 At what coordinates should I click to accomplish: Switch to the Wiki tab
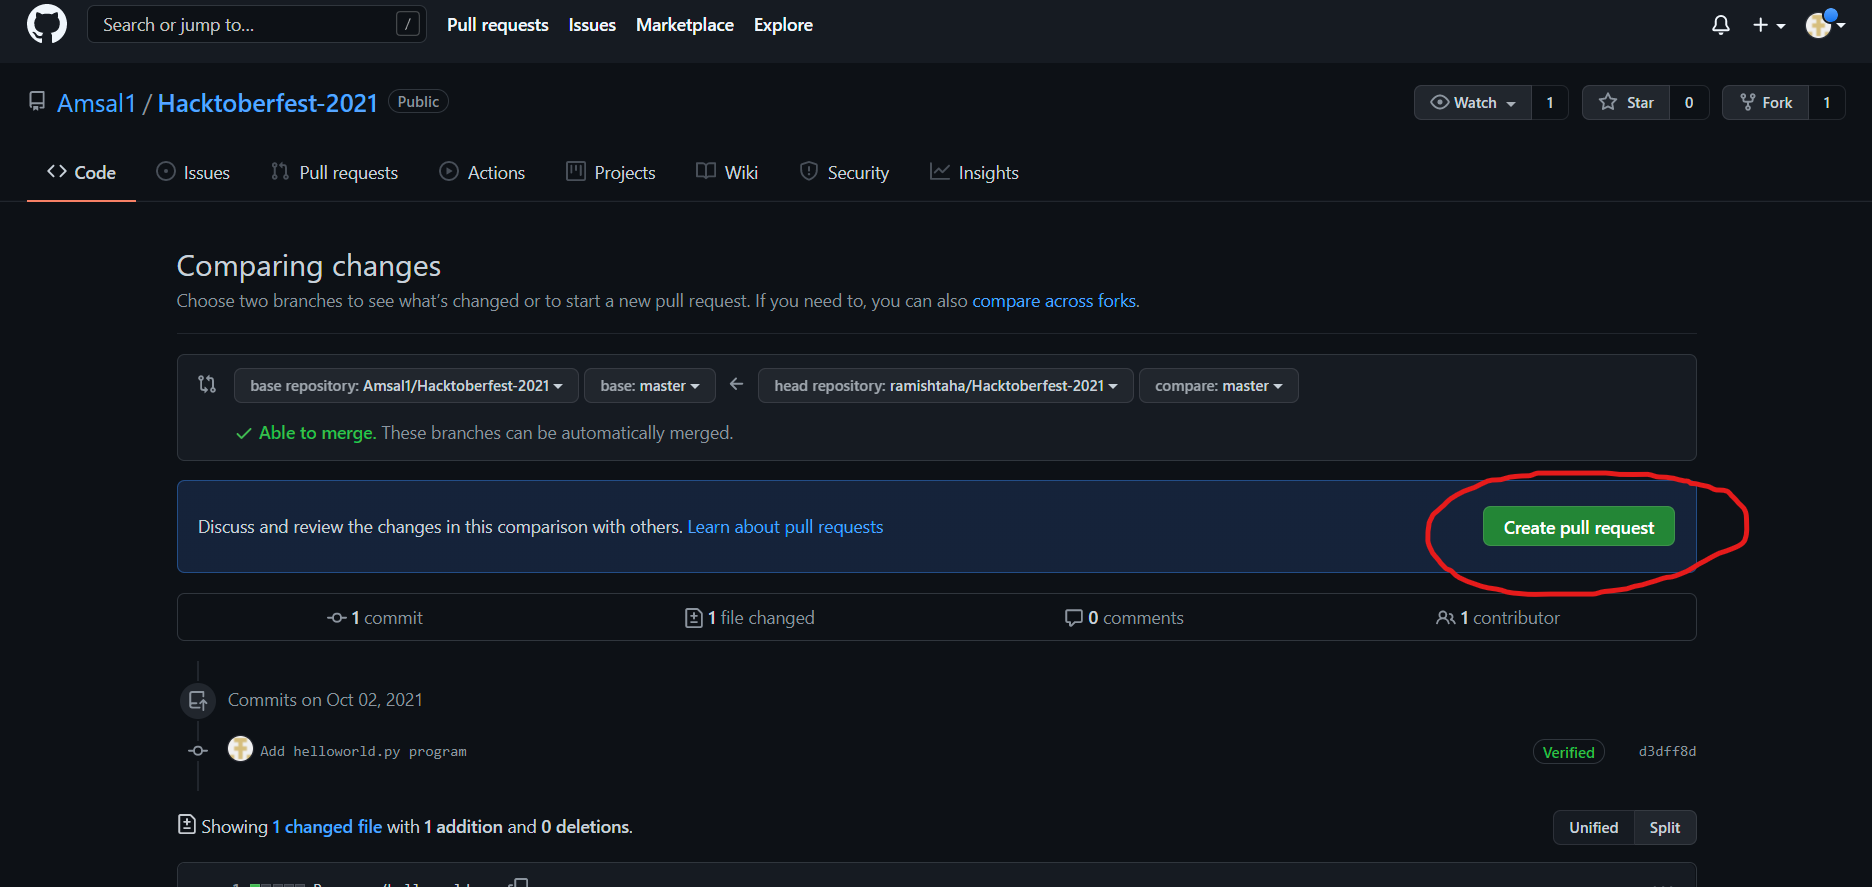coord(727,172)
